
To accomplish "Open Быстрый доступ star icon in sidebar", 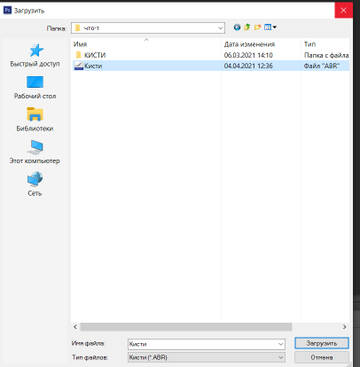I will tap(36, 51).
